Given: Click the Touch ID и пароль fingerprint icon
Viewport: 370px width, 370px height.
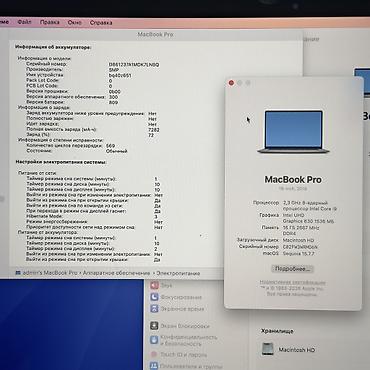Looking at the screenshot, I should (x=154, y=355).
